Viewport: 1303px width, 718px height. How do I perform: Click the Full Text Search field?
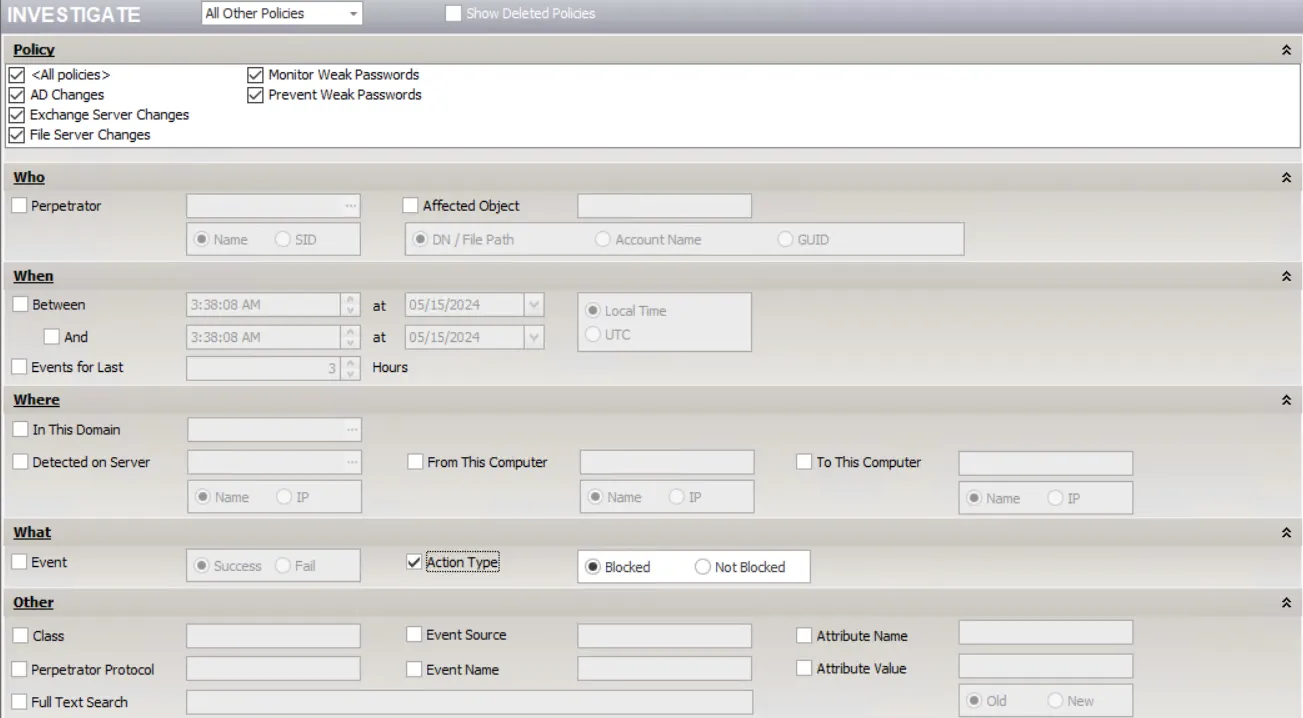[469, 702]
